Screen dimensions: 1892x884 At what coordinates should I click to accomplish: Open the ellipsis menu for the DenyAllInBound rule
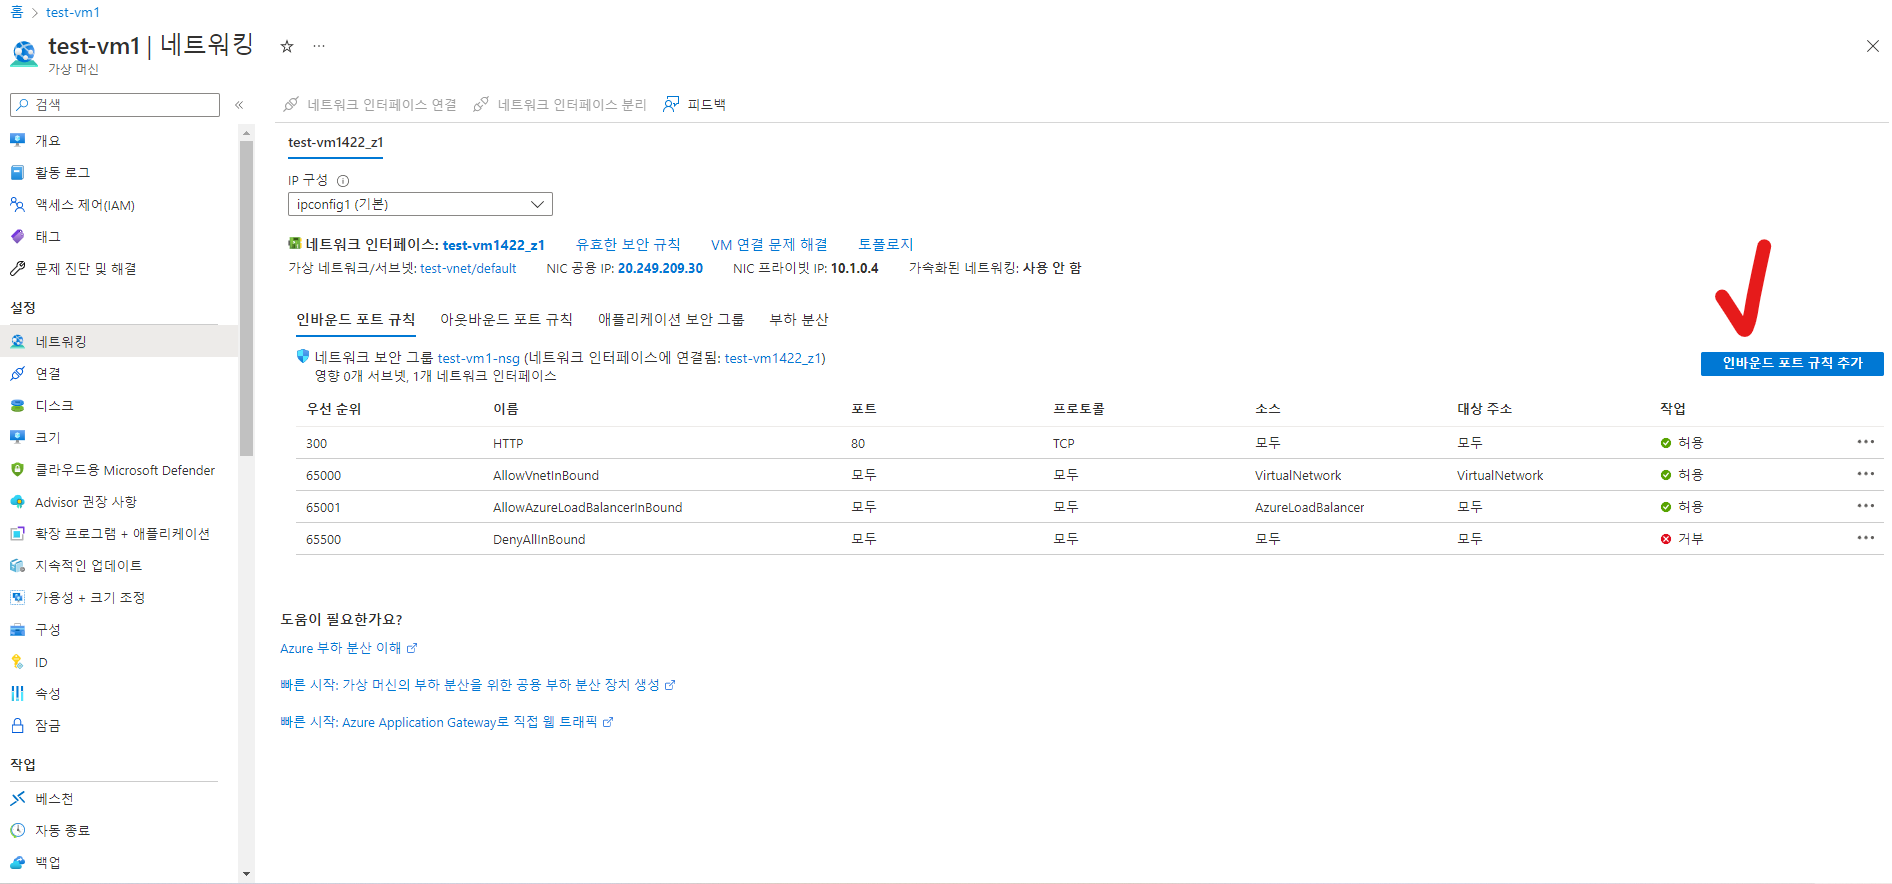pyautogui.click(x=1866, y=538)
